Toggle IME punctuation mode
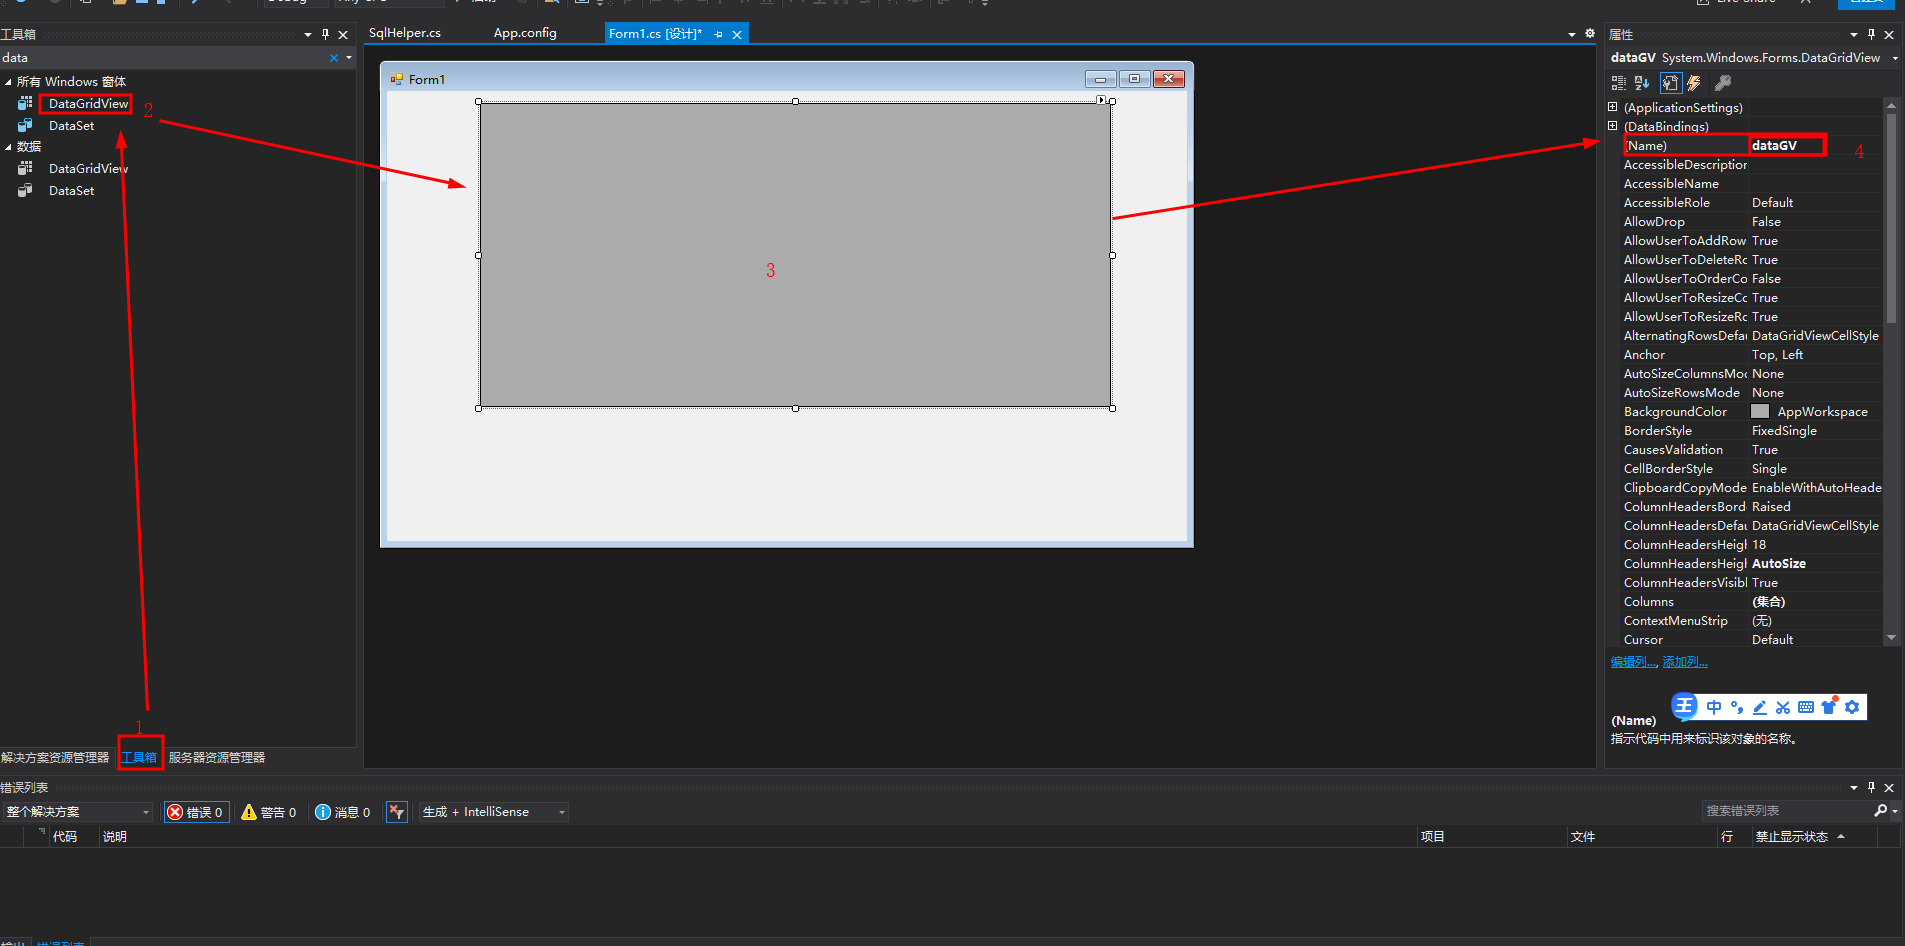 point(1737,707)
